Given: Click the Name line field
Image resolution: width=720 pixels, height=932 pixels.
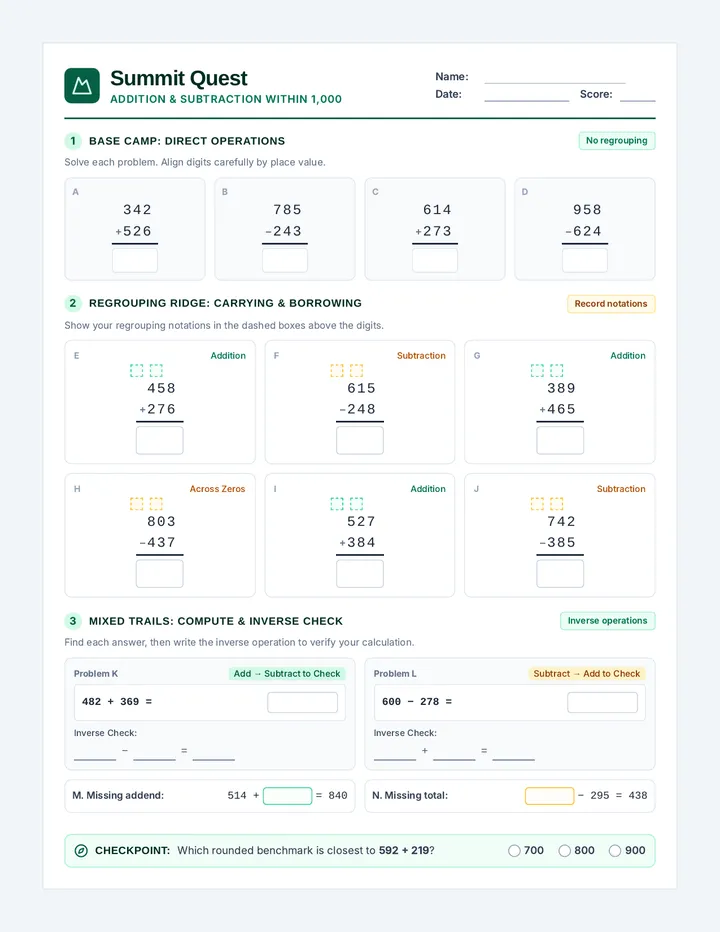Looking at the screenshot, I should [555, 77].
